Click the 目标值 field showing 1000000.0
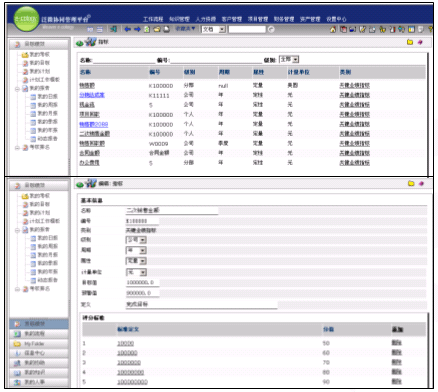 point(143,282)
